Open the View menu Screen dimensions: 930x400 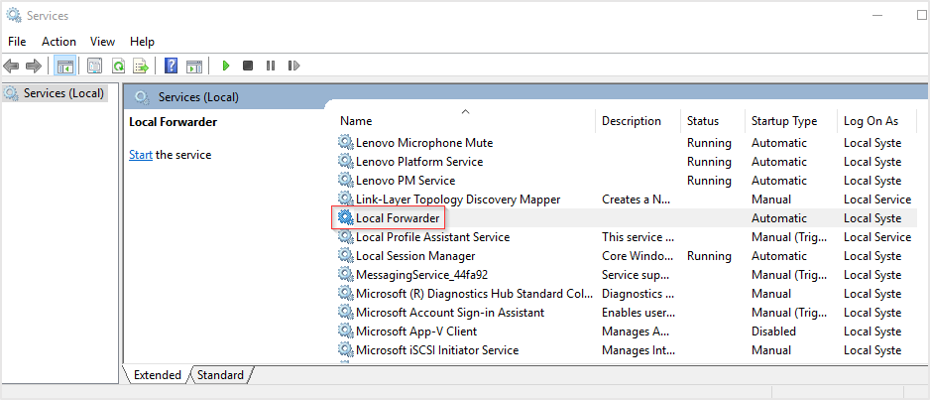(x=102, y=42)
